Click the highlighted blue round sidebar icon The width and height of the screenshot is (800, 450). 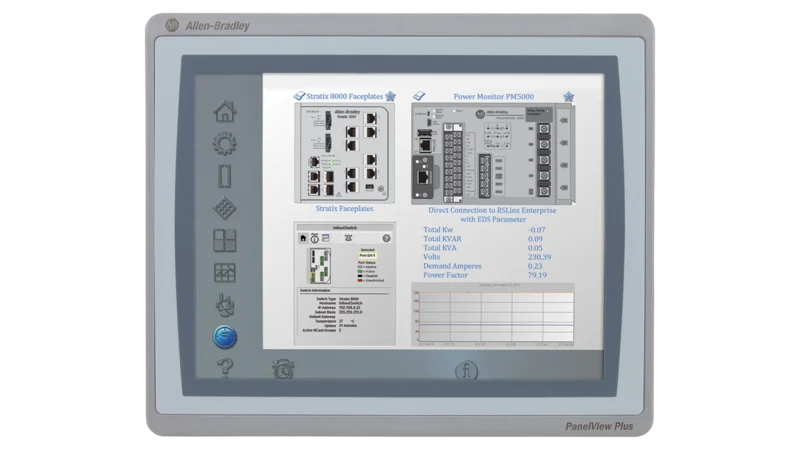(225, 337)
